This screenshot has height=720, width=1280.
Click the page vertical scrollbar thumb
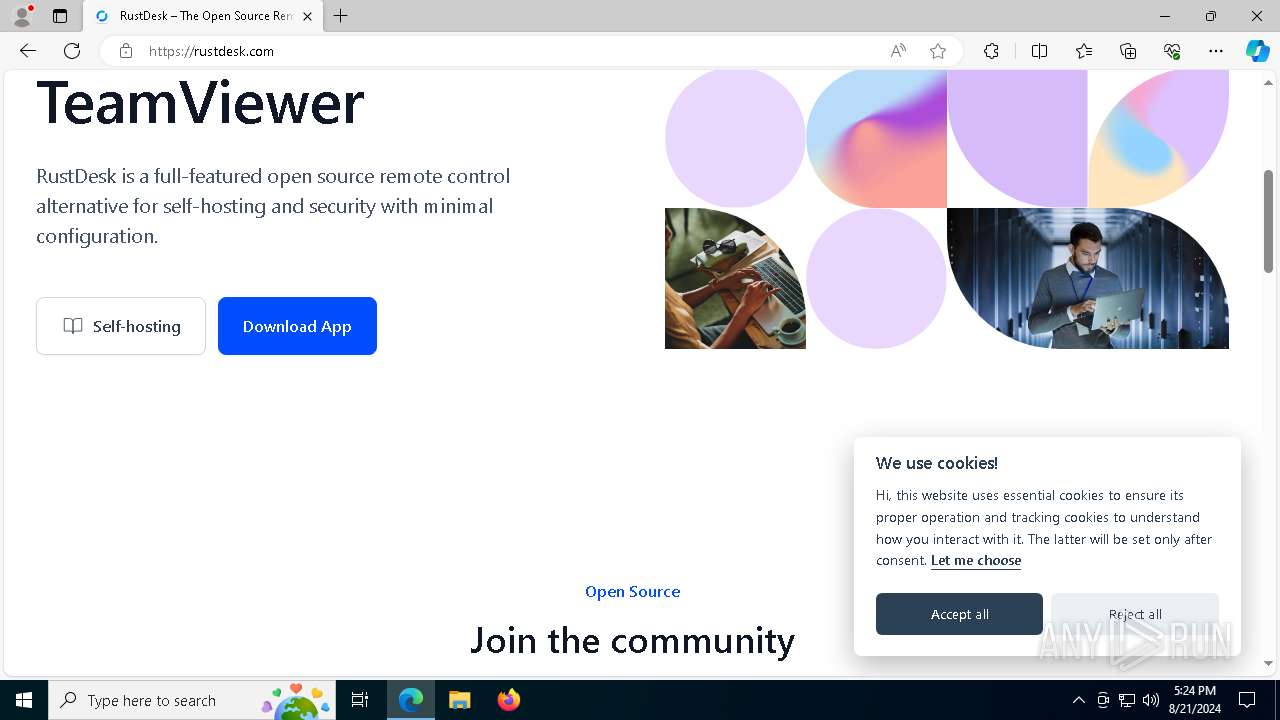pos(1268,221)
